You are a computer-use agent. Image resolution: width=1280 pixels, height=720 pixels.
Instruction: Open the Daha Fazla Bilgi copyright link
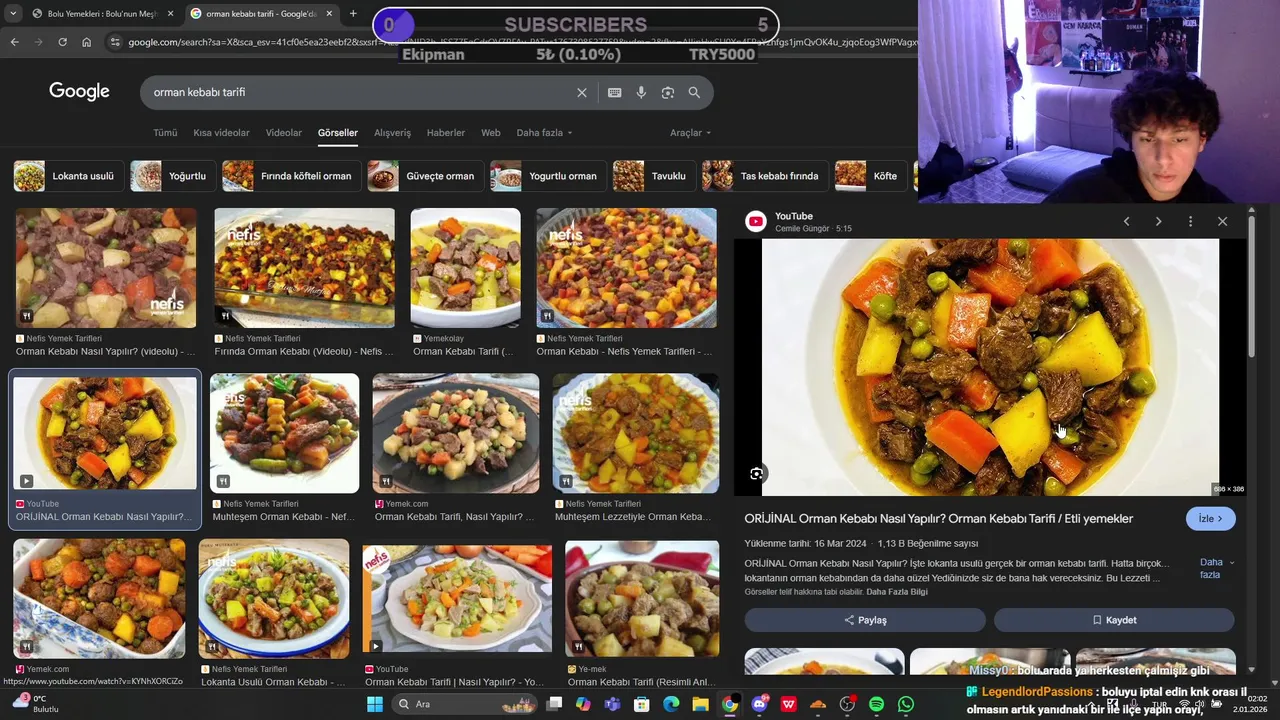click(x=897, y=592)
